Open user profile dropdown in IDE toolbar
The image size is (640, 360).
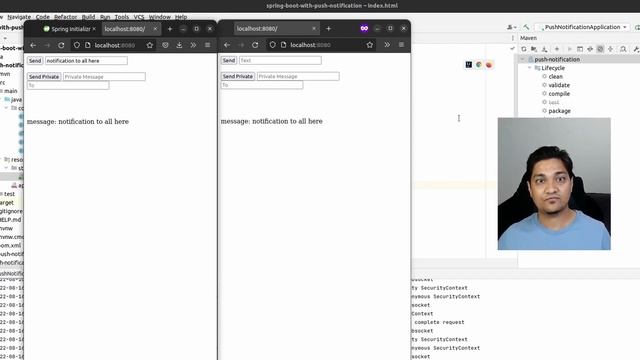click(510, 27)
